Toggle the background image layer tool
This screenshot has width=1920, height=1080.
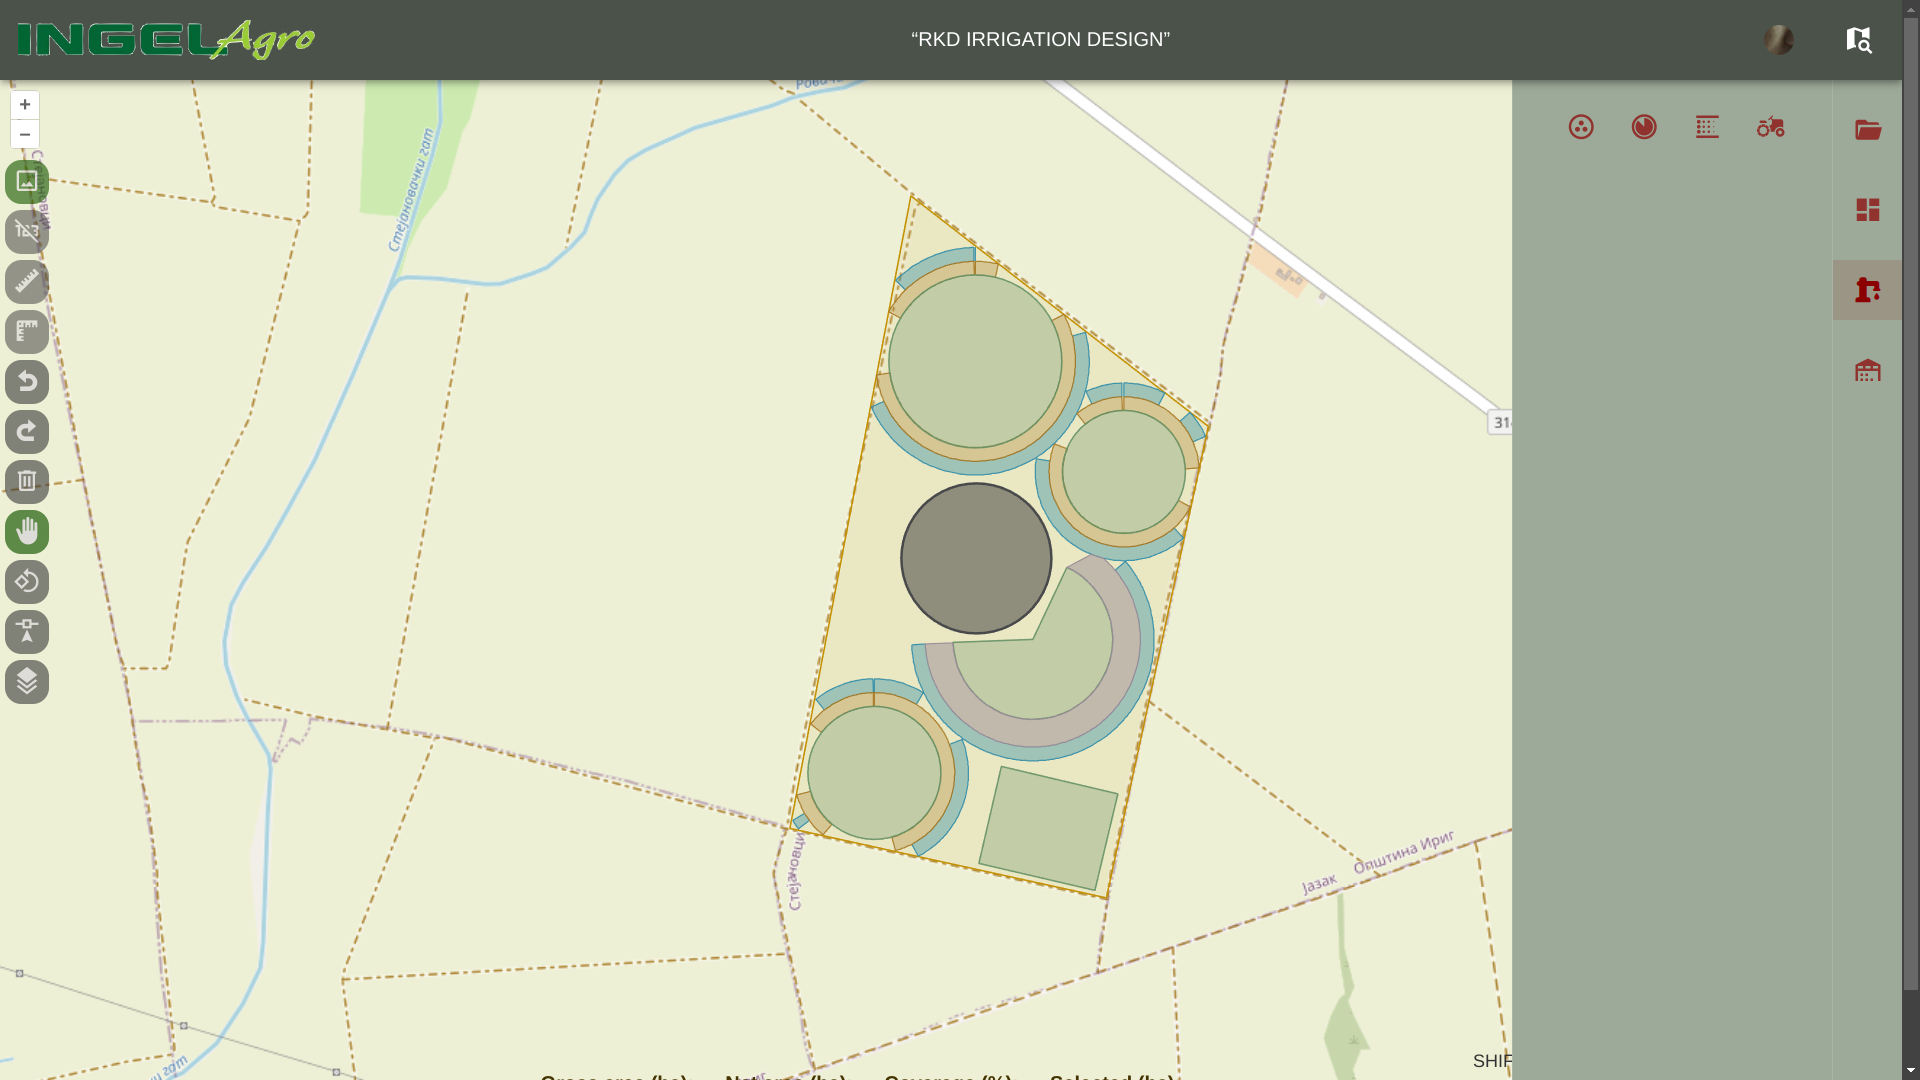27,182
